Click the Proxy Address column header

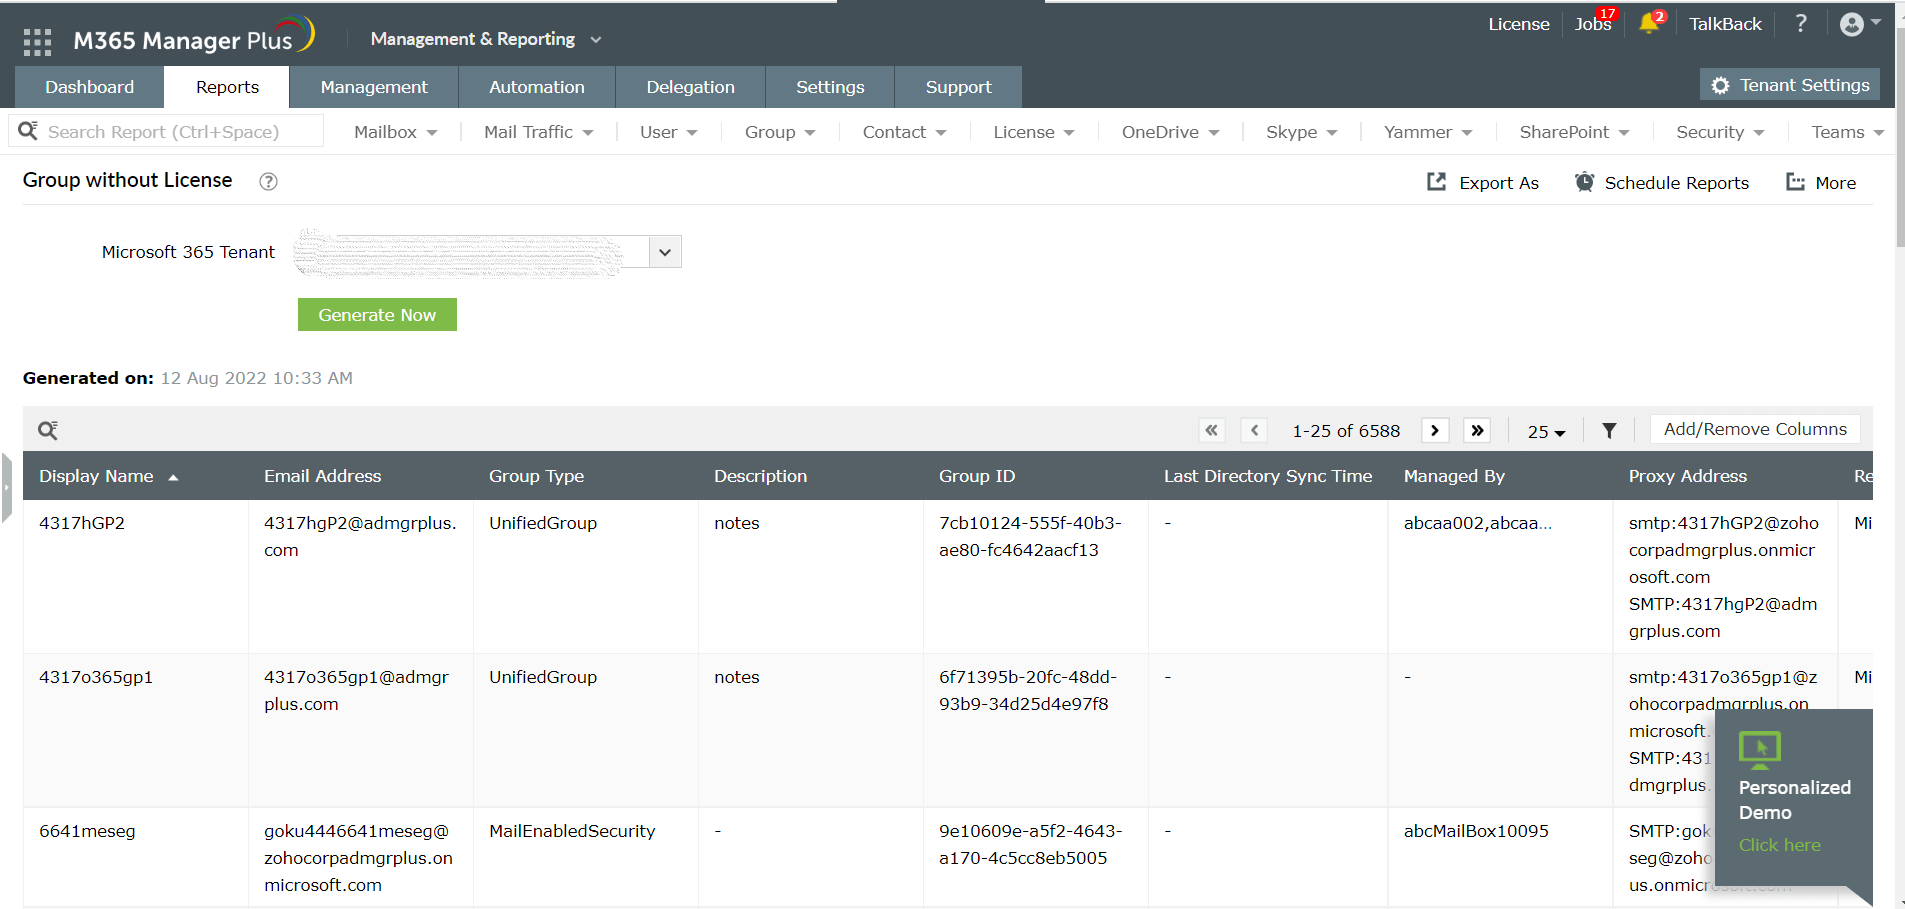tap(1687, 476)
